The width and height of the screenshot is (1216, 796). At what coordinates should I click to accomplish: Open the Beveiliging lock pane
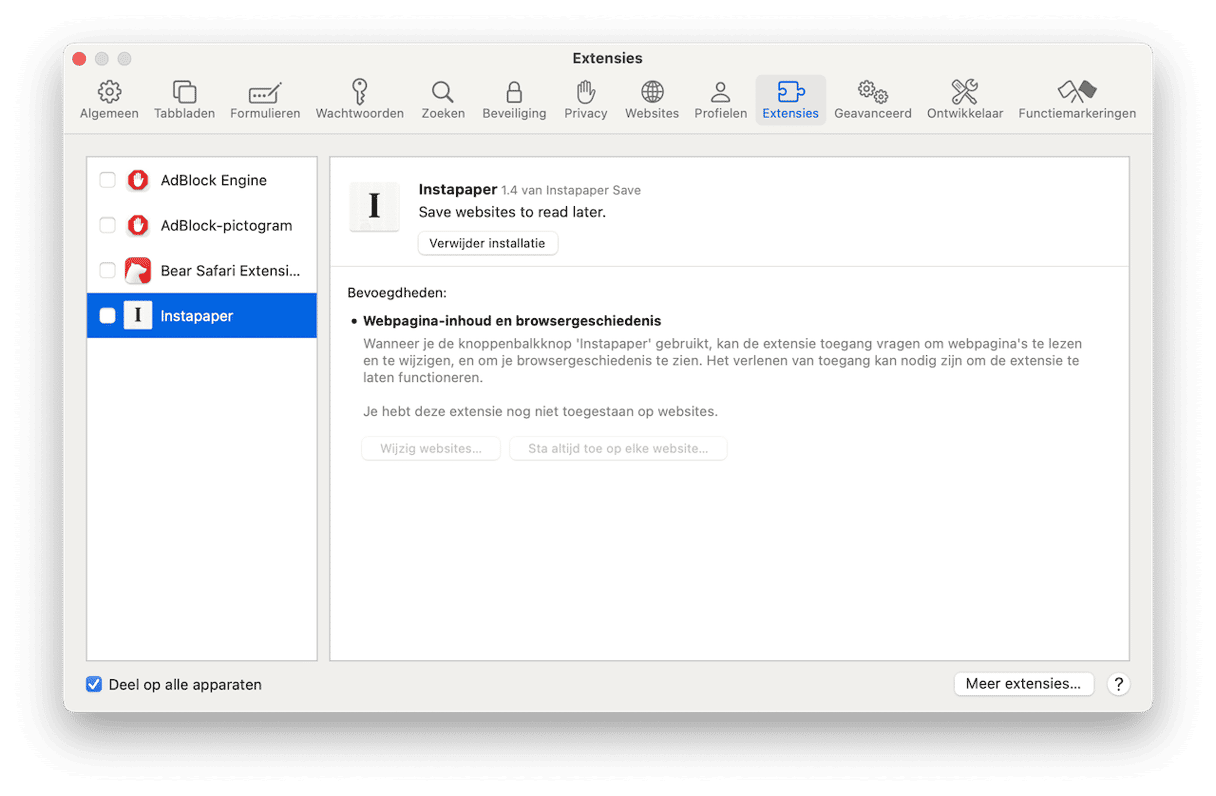click(x=514, y=100)
